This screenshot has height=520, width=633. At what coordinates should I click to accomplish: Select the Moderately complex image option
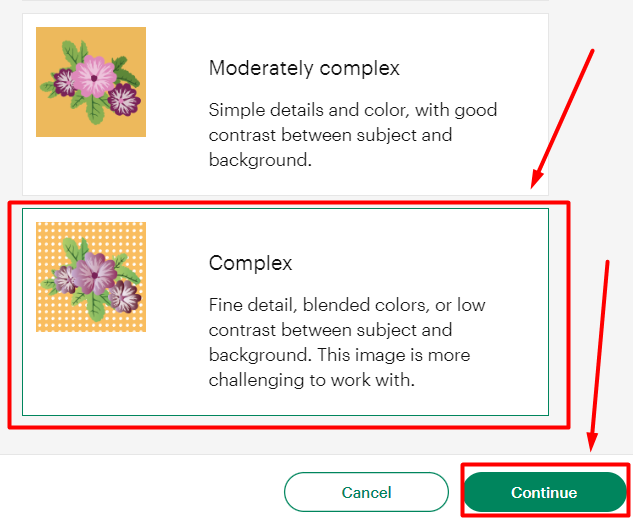click(x=285, y=105)
